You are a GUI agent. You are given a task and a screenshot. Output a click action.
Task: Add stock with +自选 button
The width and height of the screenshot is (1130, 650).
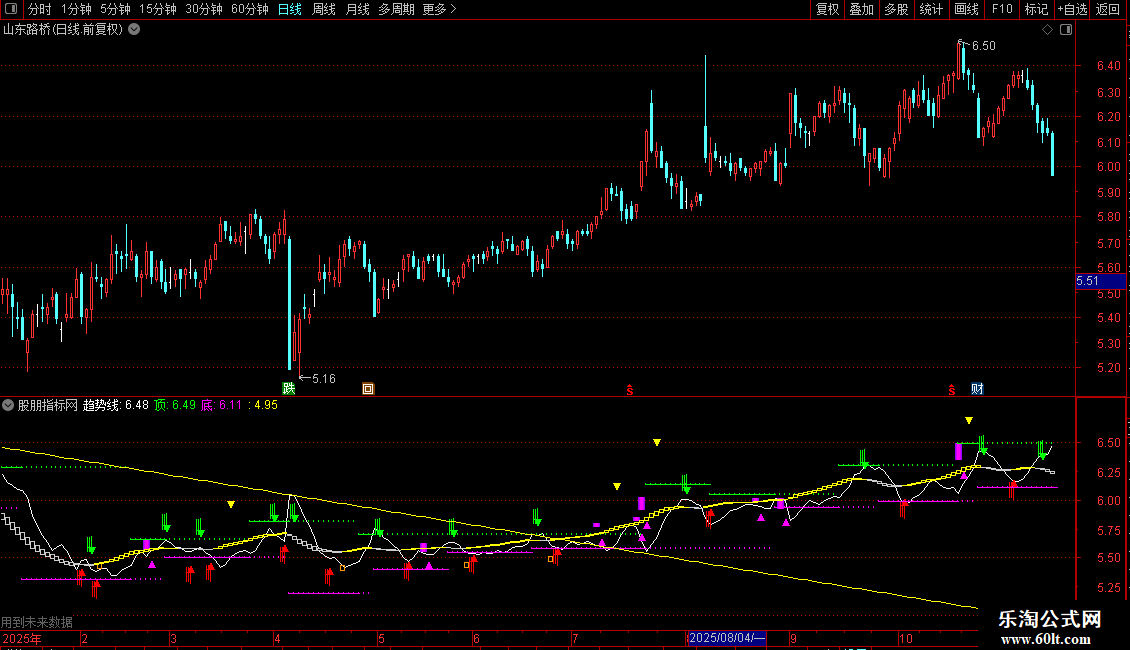point(1072,9)
